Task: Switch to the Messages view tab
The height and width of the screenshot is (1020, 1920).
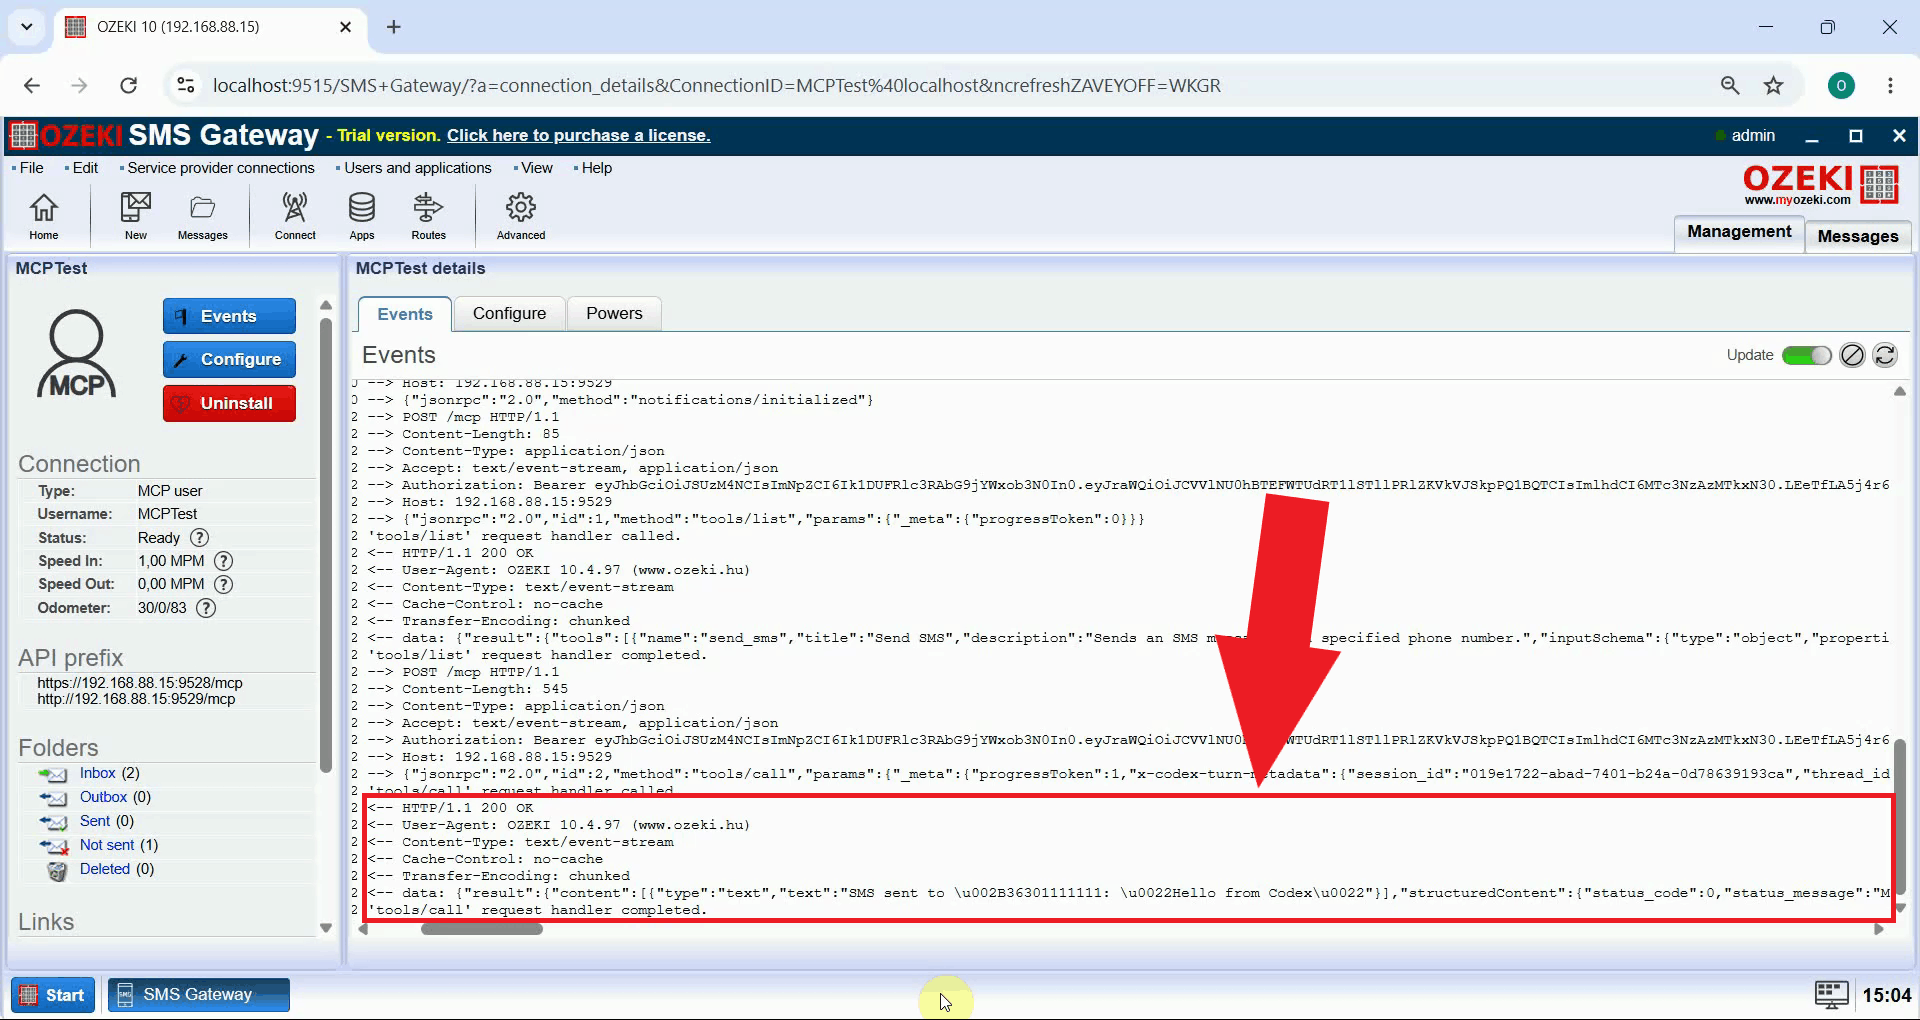Action: pyautogui.click(x=1858, y=236)
